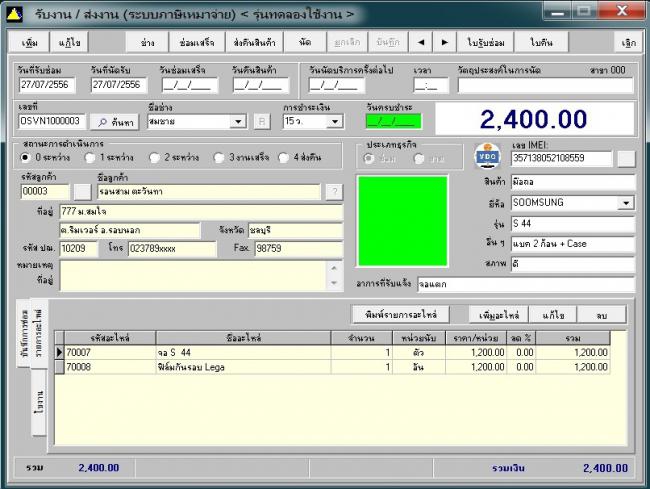Switch to the รายการอะไหล่ vertical tab
Image resolution: width=650 pixels, height=489 pixels.
point(40,334)
